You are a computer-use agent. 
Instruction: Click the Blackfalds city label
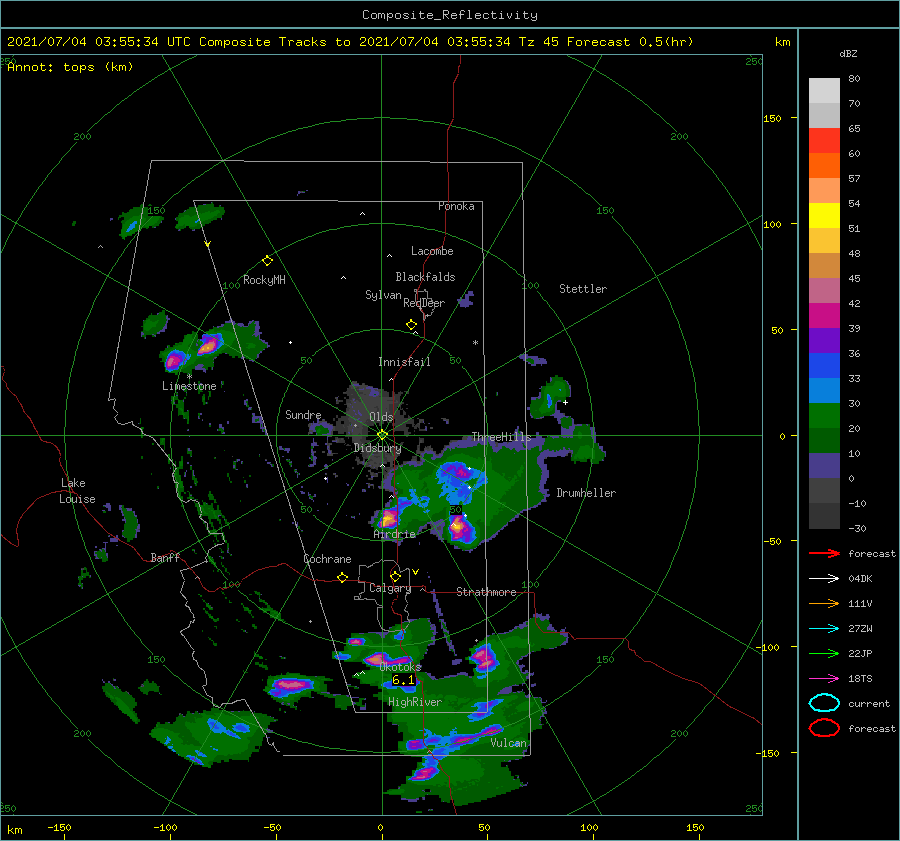(425, 277)
